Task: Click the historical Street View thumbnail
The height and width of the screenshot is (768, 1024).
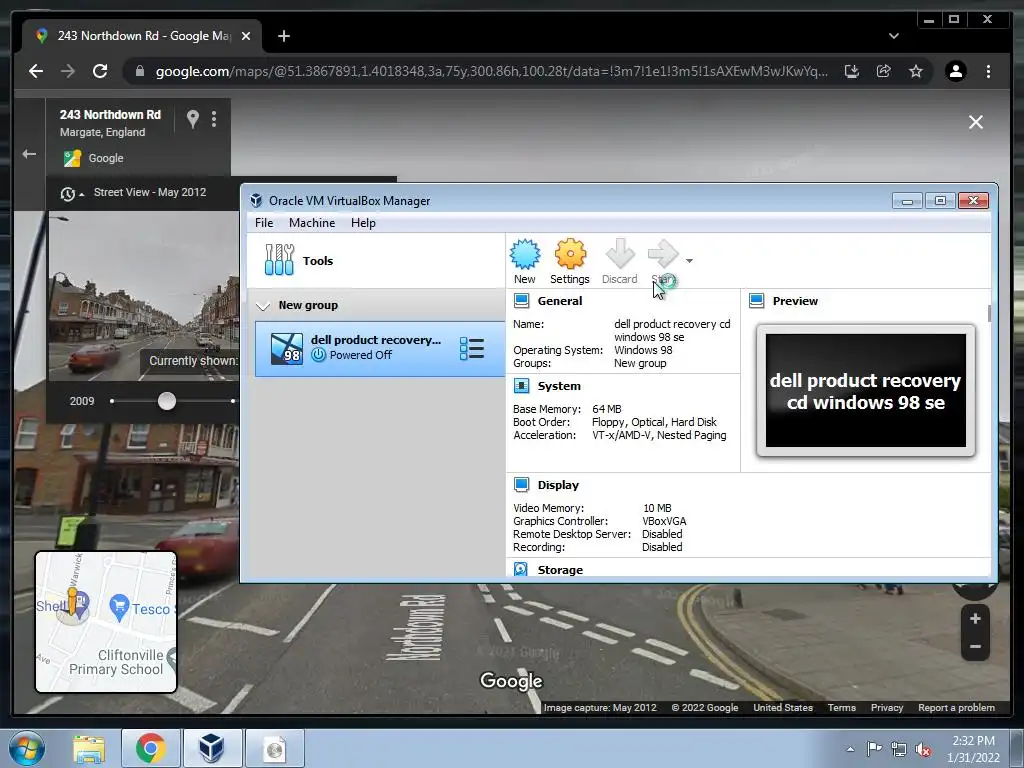Action: point(144,296)
